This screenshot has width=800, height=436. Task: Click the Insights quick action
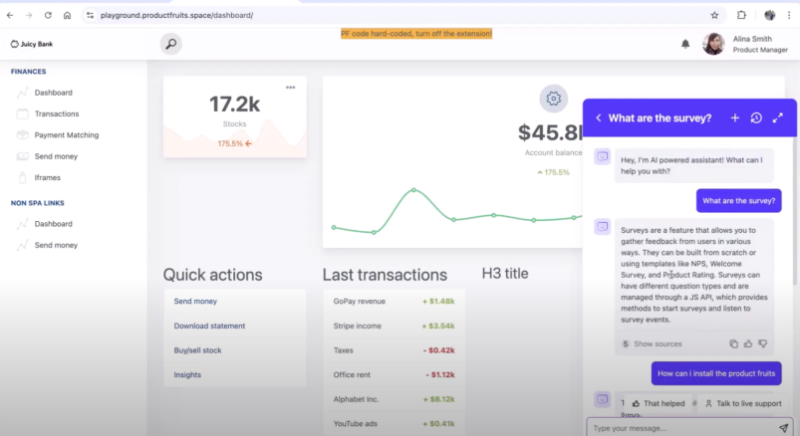[x=187, y=375]
